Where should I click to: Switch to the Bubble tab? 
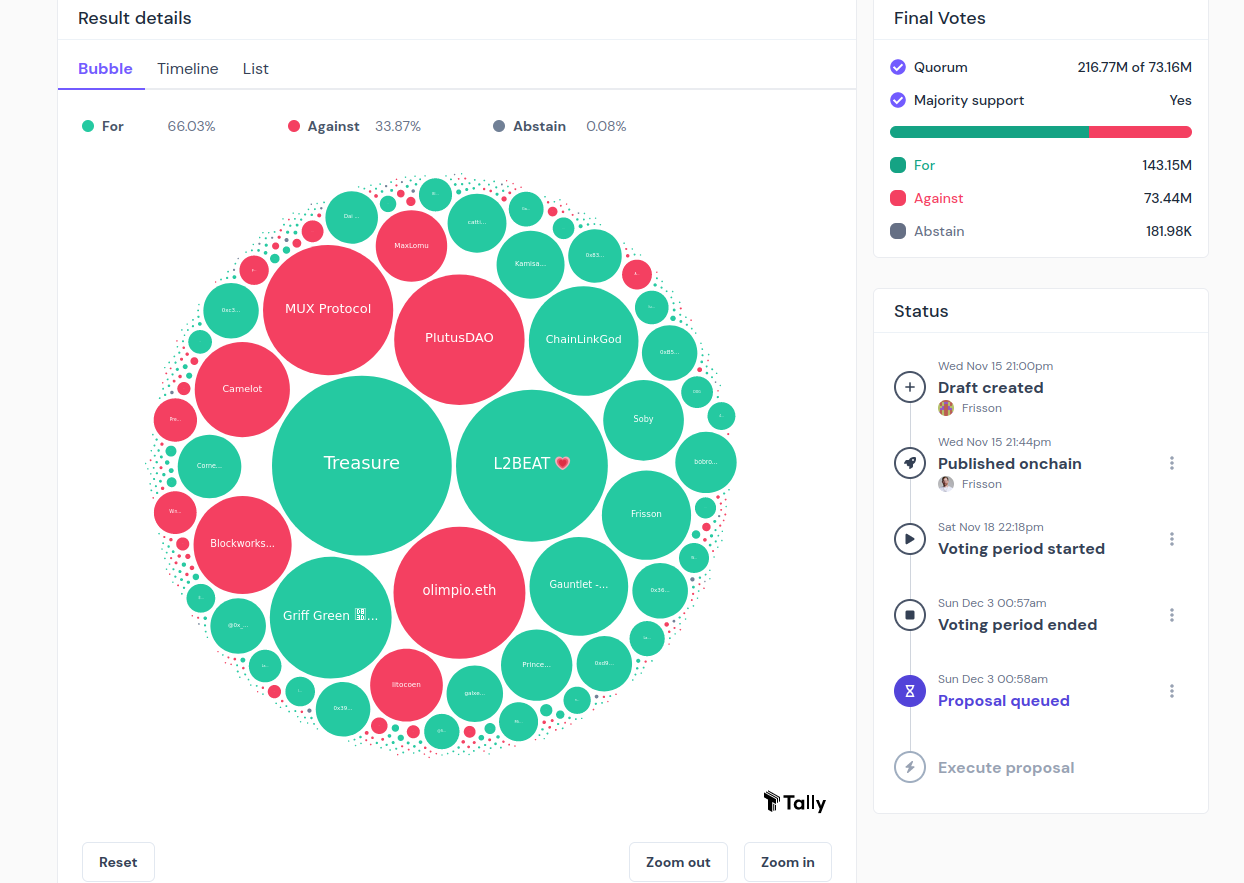pyautogui.click(x=105, y=69)
